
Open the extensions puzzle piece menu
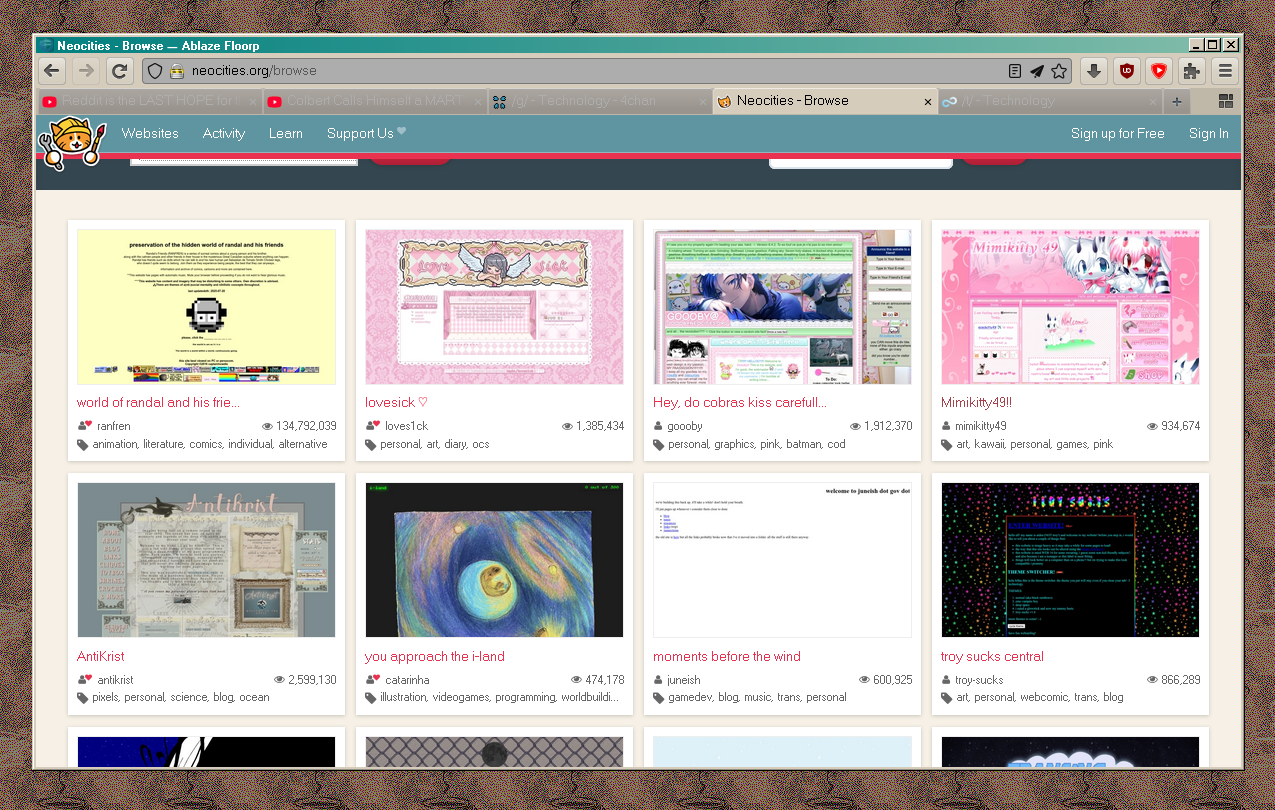1191,71
